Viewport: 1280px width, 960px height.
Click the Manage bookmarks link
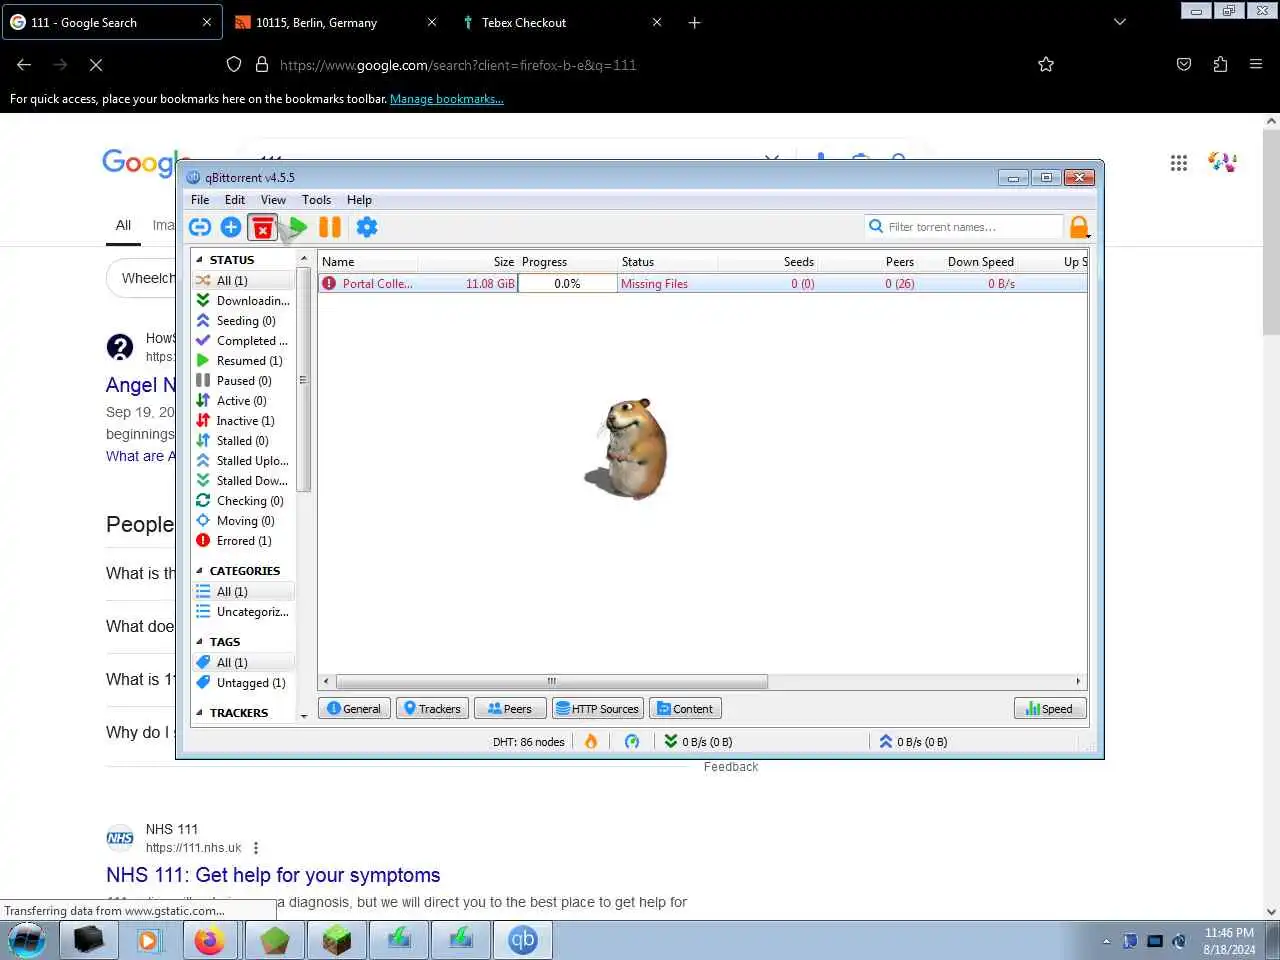tap(447, 99)
